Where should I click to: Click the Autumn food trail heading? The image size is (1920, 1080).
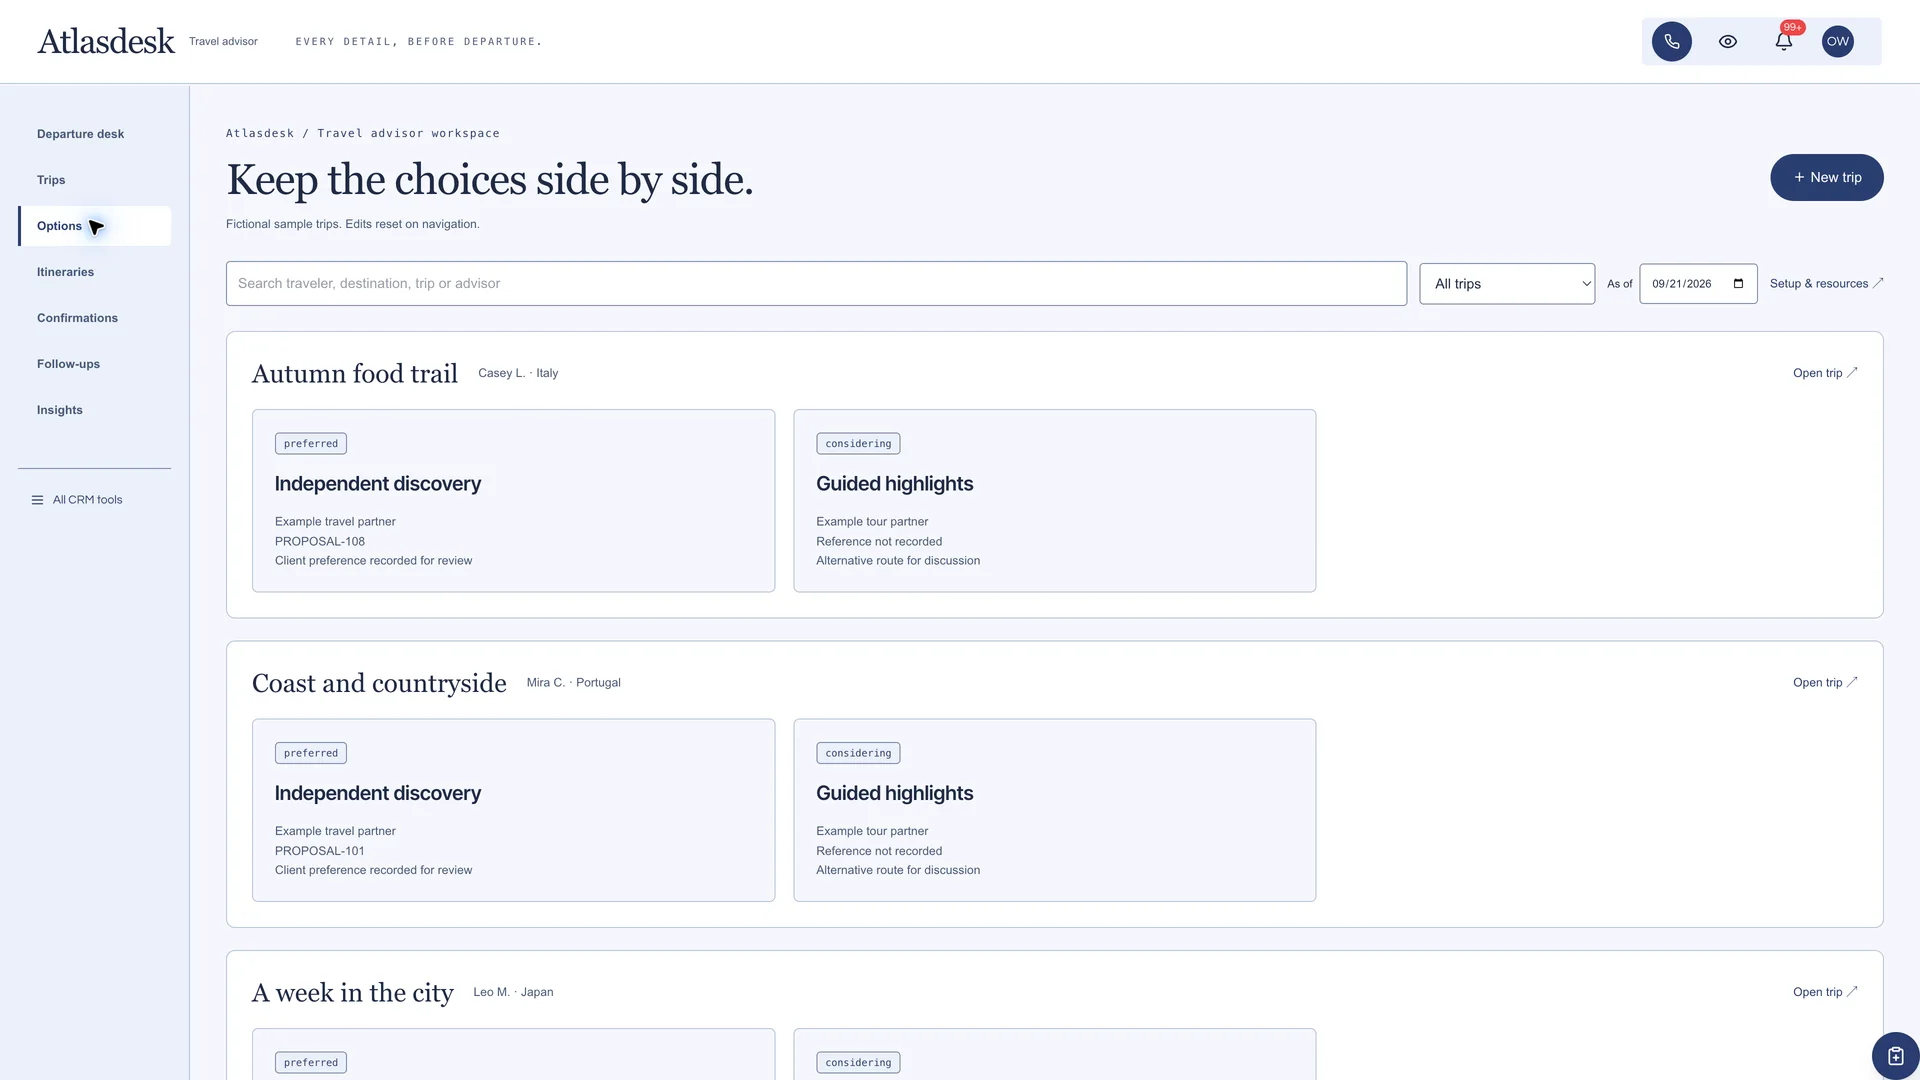[x=355, y=373]
